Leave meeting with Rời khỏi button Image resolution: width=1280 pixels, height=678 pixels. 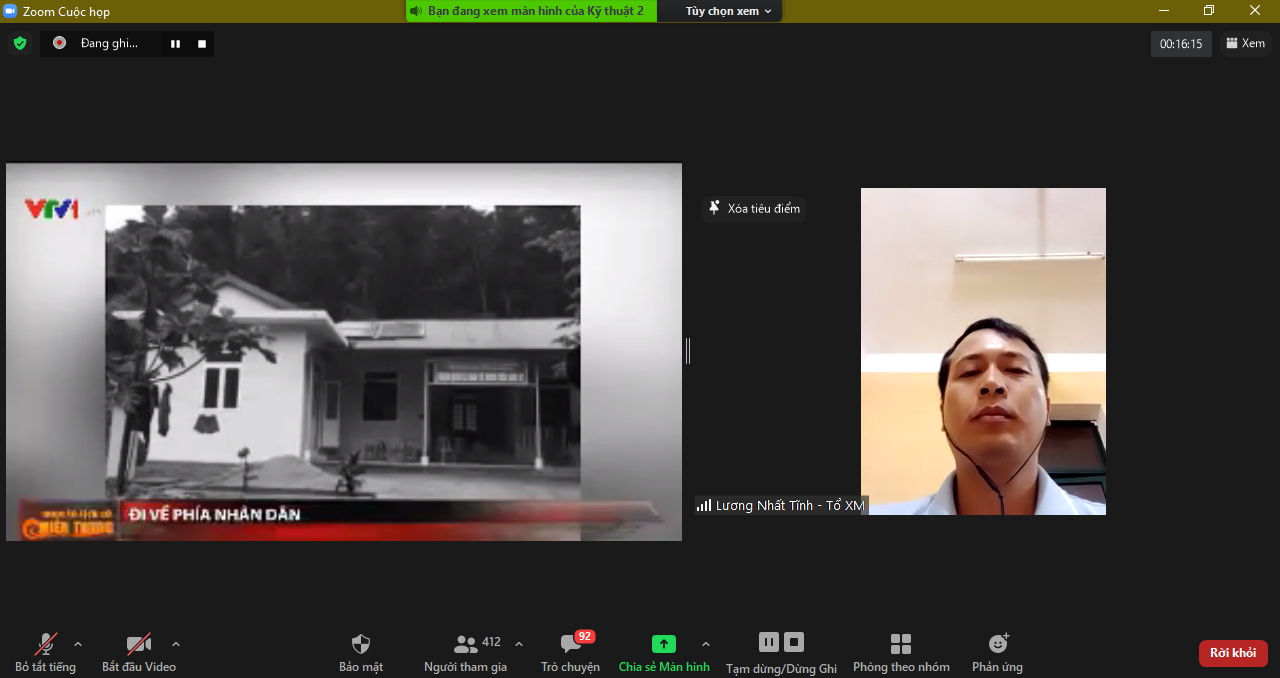(1233, 653)
